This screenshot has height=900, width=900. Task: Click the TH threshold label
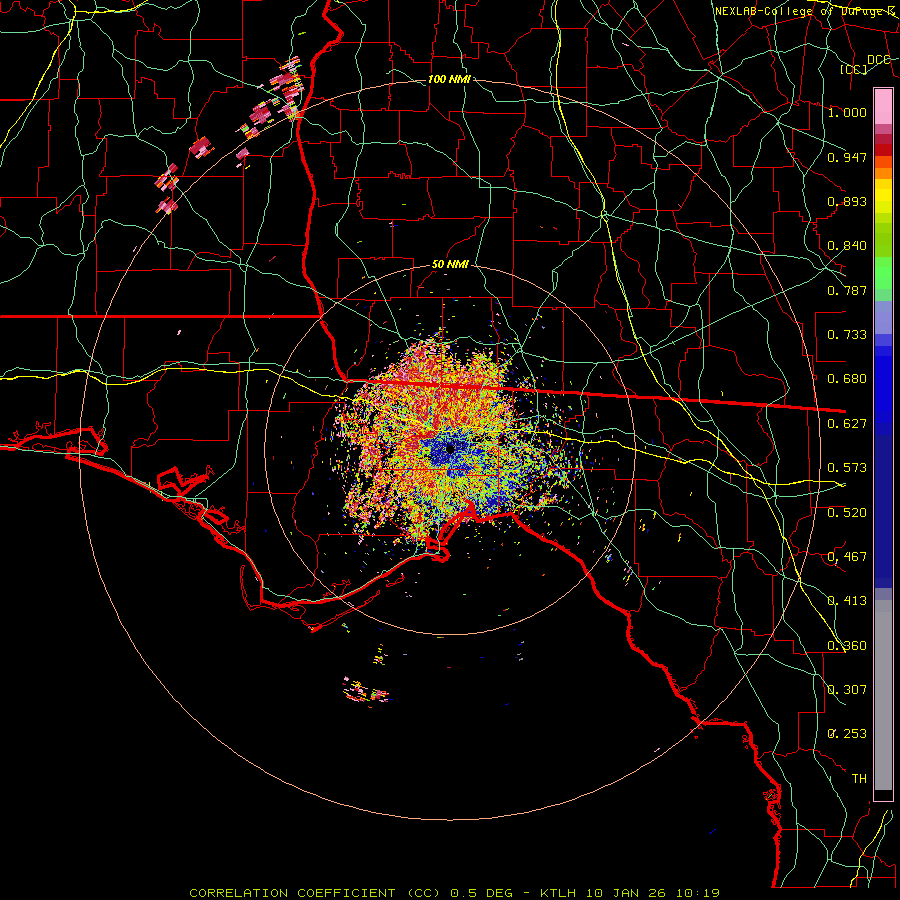pos(859,779)
